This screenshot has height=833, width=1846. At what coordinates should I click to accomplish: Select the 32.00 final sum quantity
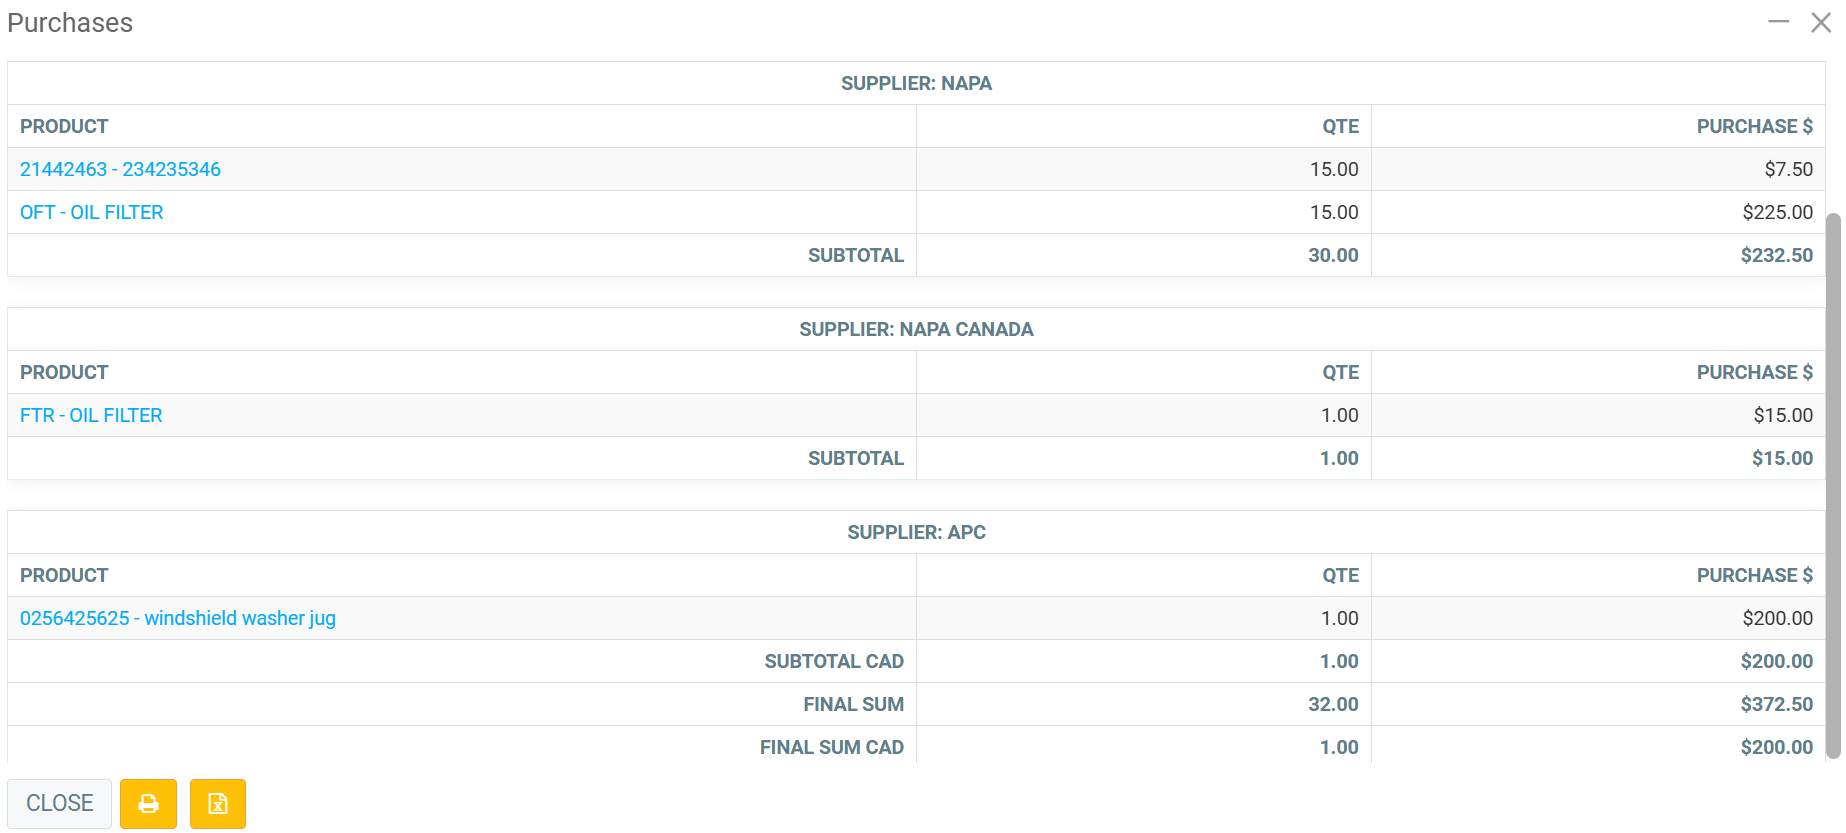point(1333,704)
